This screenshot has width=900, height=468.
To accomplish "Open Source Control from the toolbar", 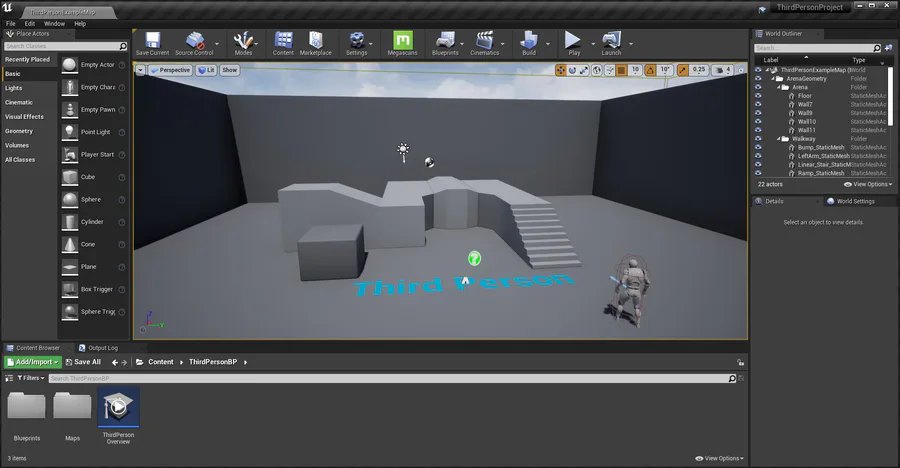I will [195, 40].
